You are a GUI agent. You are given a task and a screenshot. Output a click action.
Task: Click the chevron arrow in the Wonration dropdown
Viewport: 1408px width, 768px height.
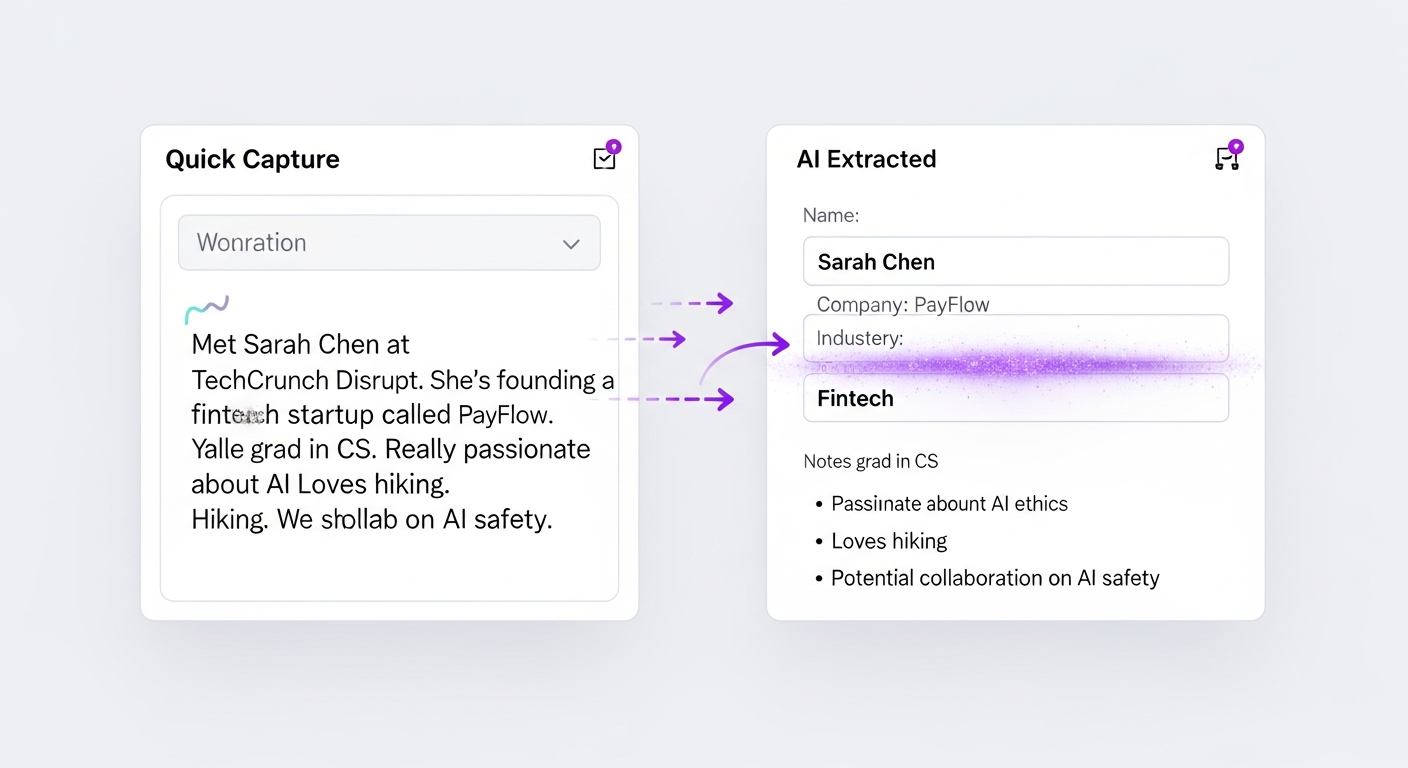pyautogui.click(x=571, y=243)
